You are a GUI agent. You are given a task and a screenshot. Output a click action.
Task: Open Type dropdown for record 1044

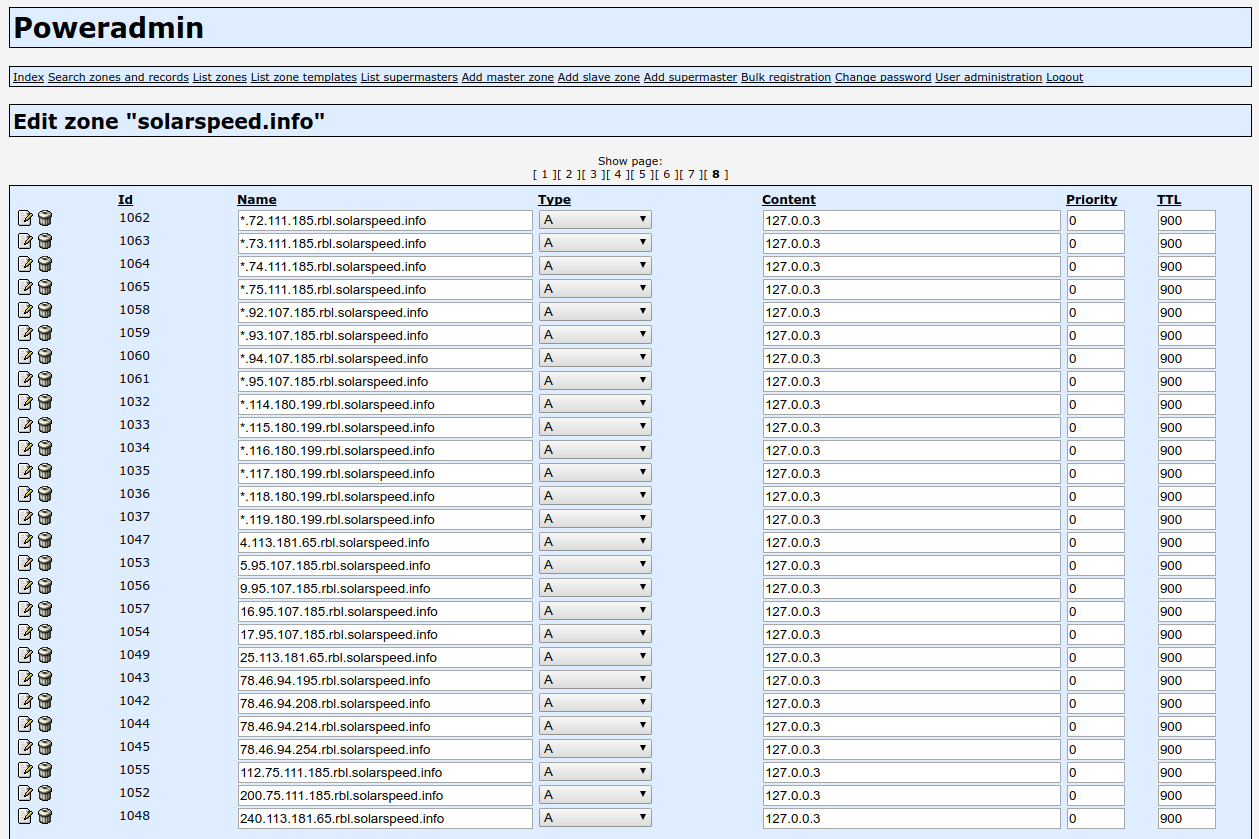click(x=595, y=726)
